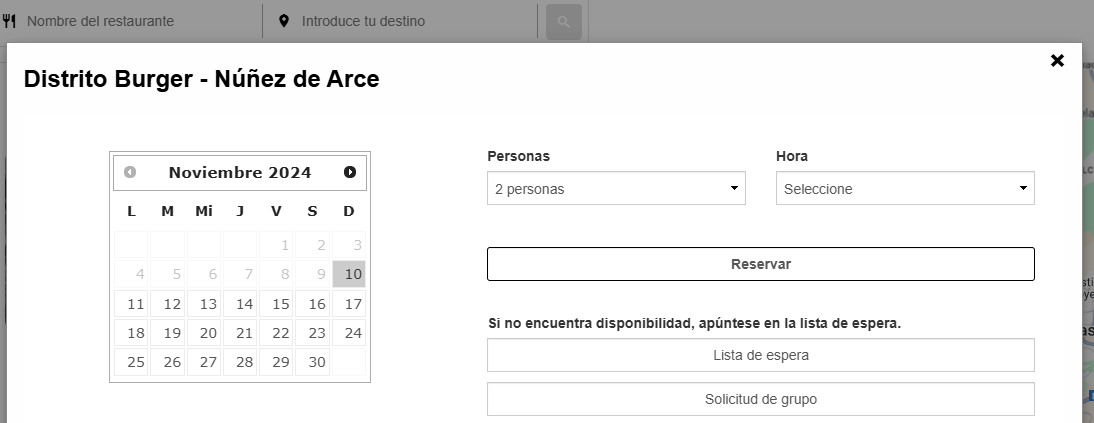Open the Personas dropdown
The height and width of the screenshot is (423, 1094).
[616, 188]
